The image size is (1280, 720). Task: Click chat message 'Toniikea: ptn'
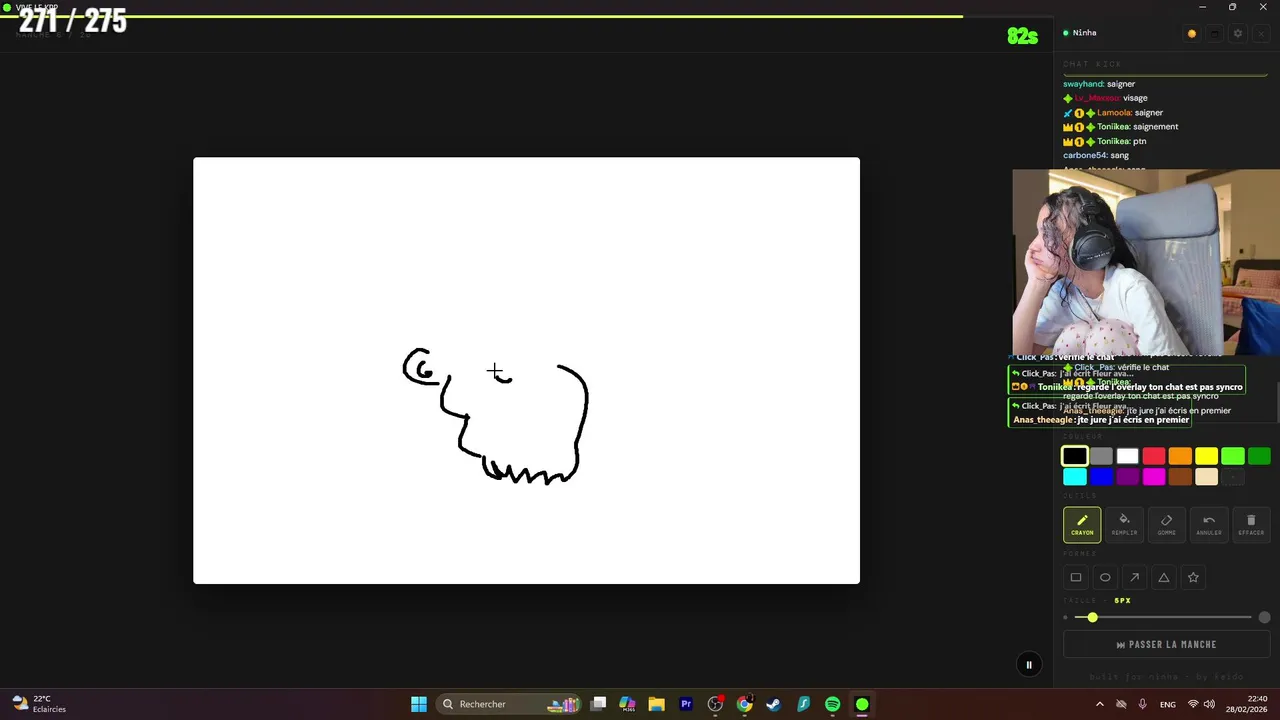[x=1104, y=141]
